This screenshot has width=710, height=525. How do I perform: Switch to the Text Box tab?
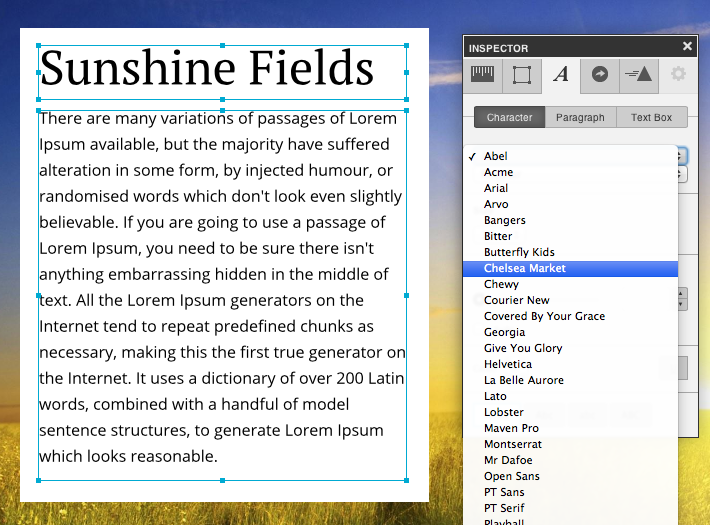point(651,117)
